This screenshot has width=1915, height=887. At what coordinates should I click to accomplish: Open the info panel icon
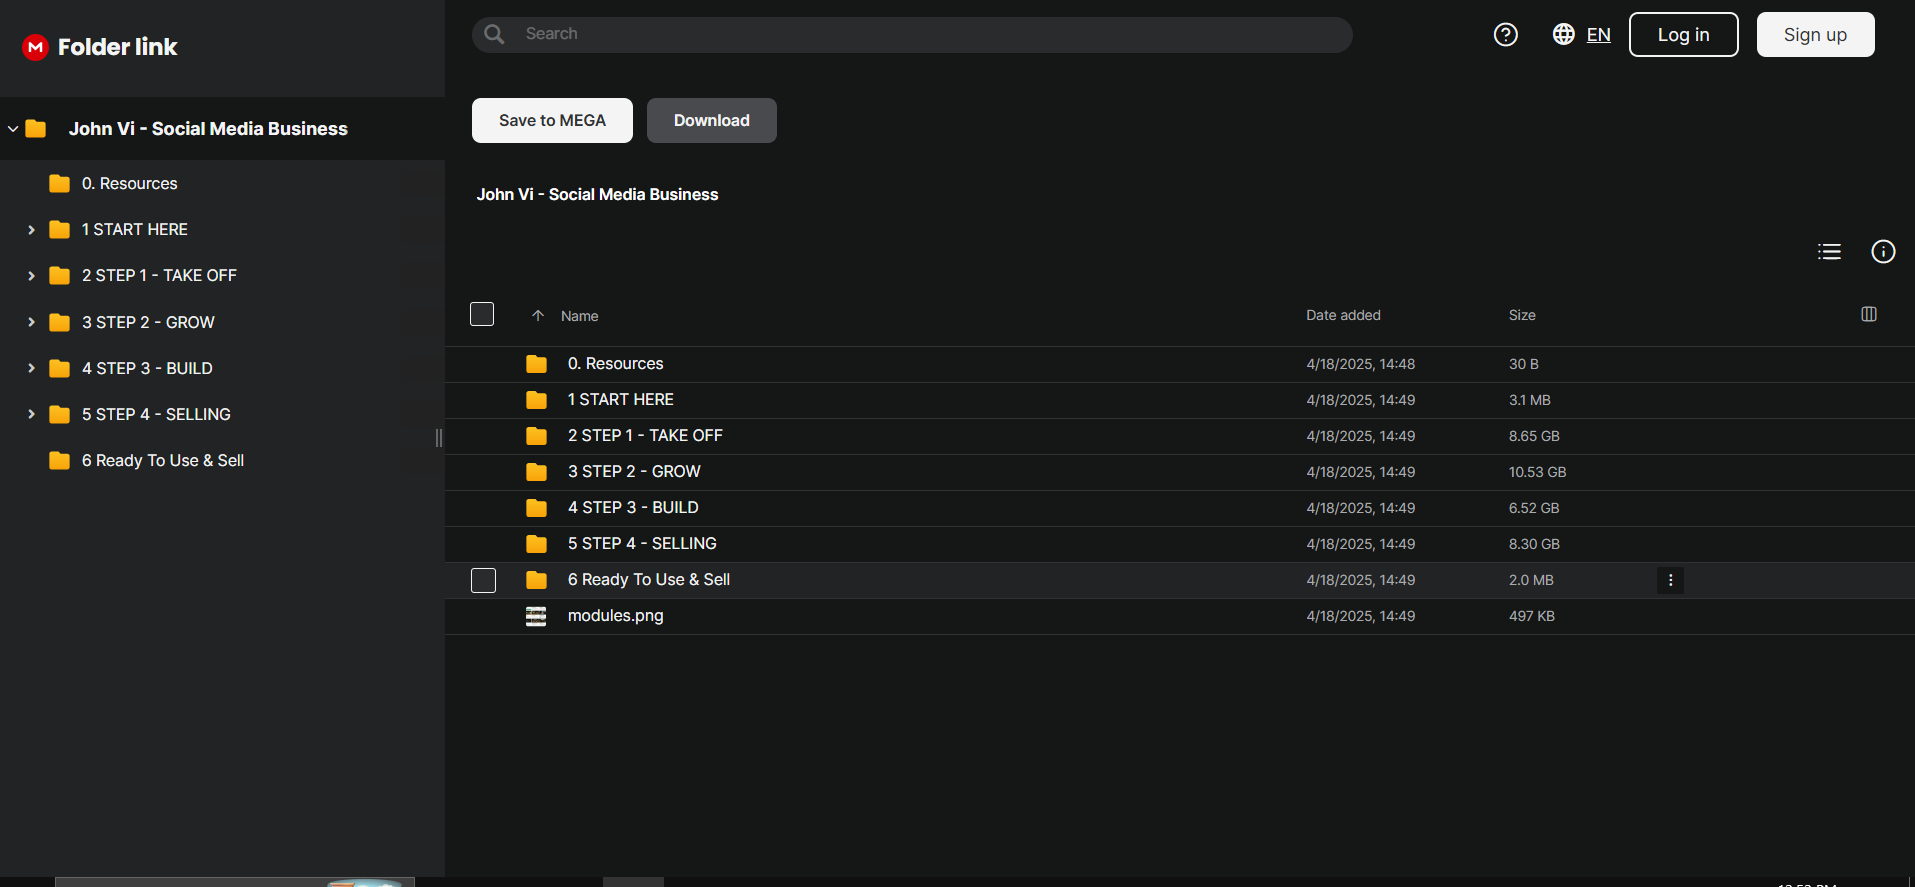click(1883, 252)
